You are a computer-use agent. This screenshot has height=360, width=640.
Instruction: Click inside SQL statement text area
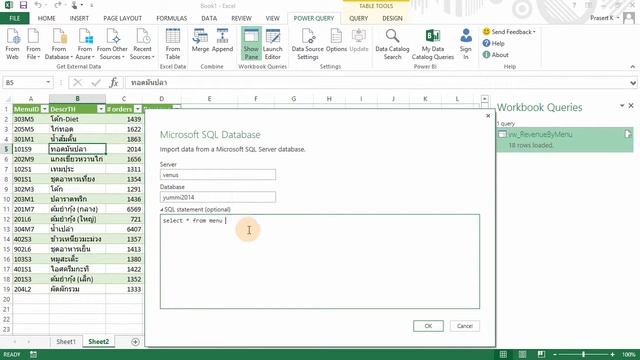click(320, 261)
